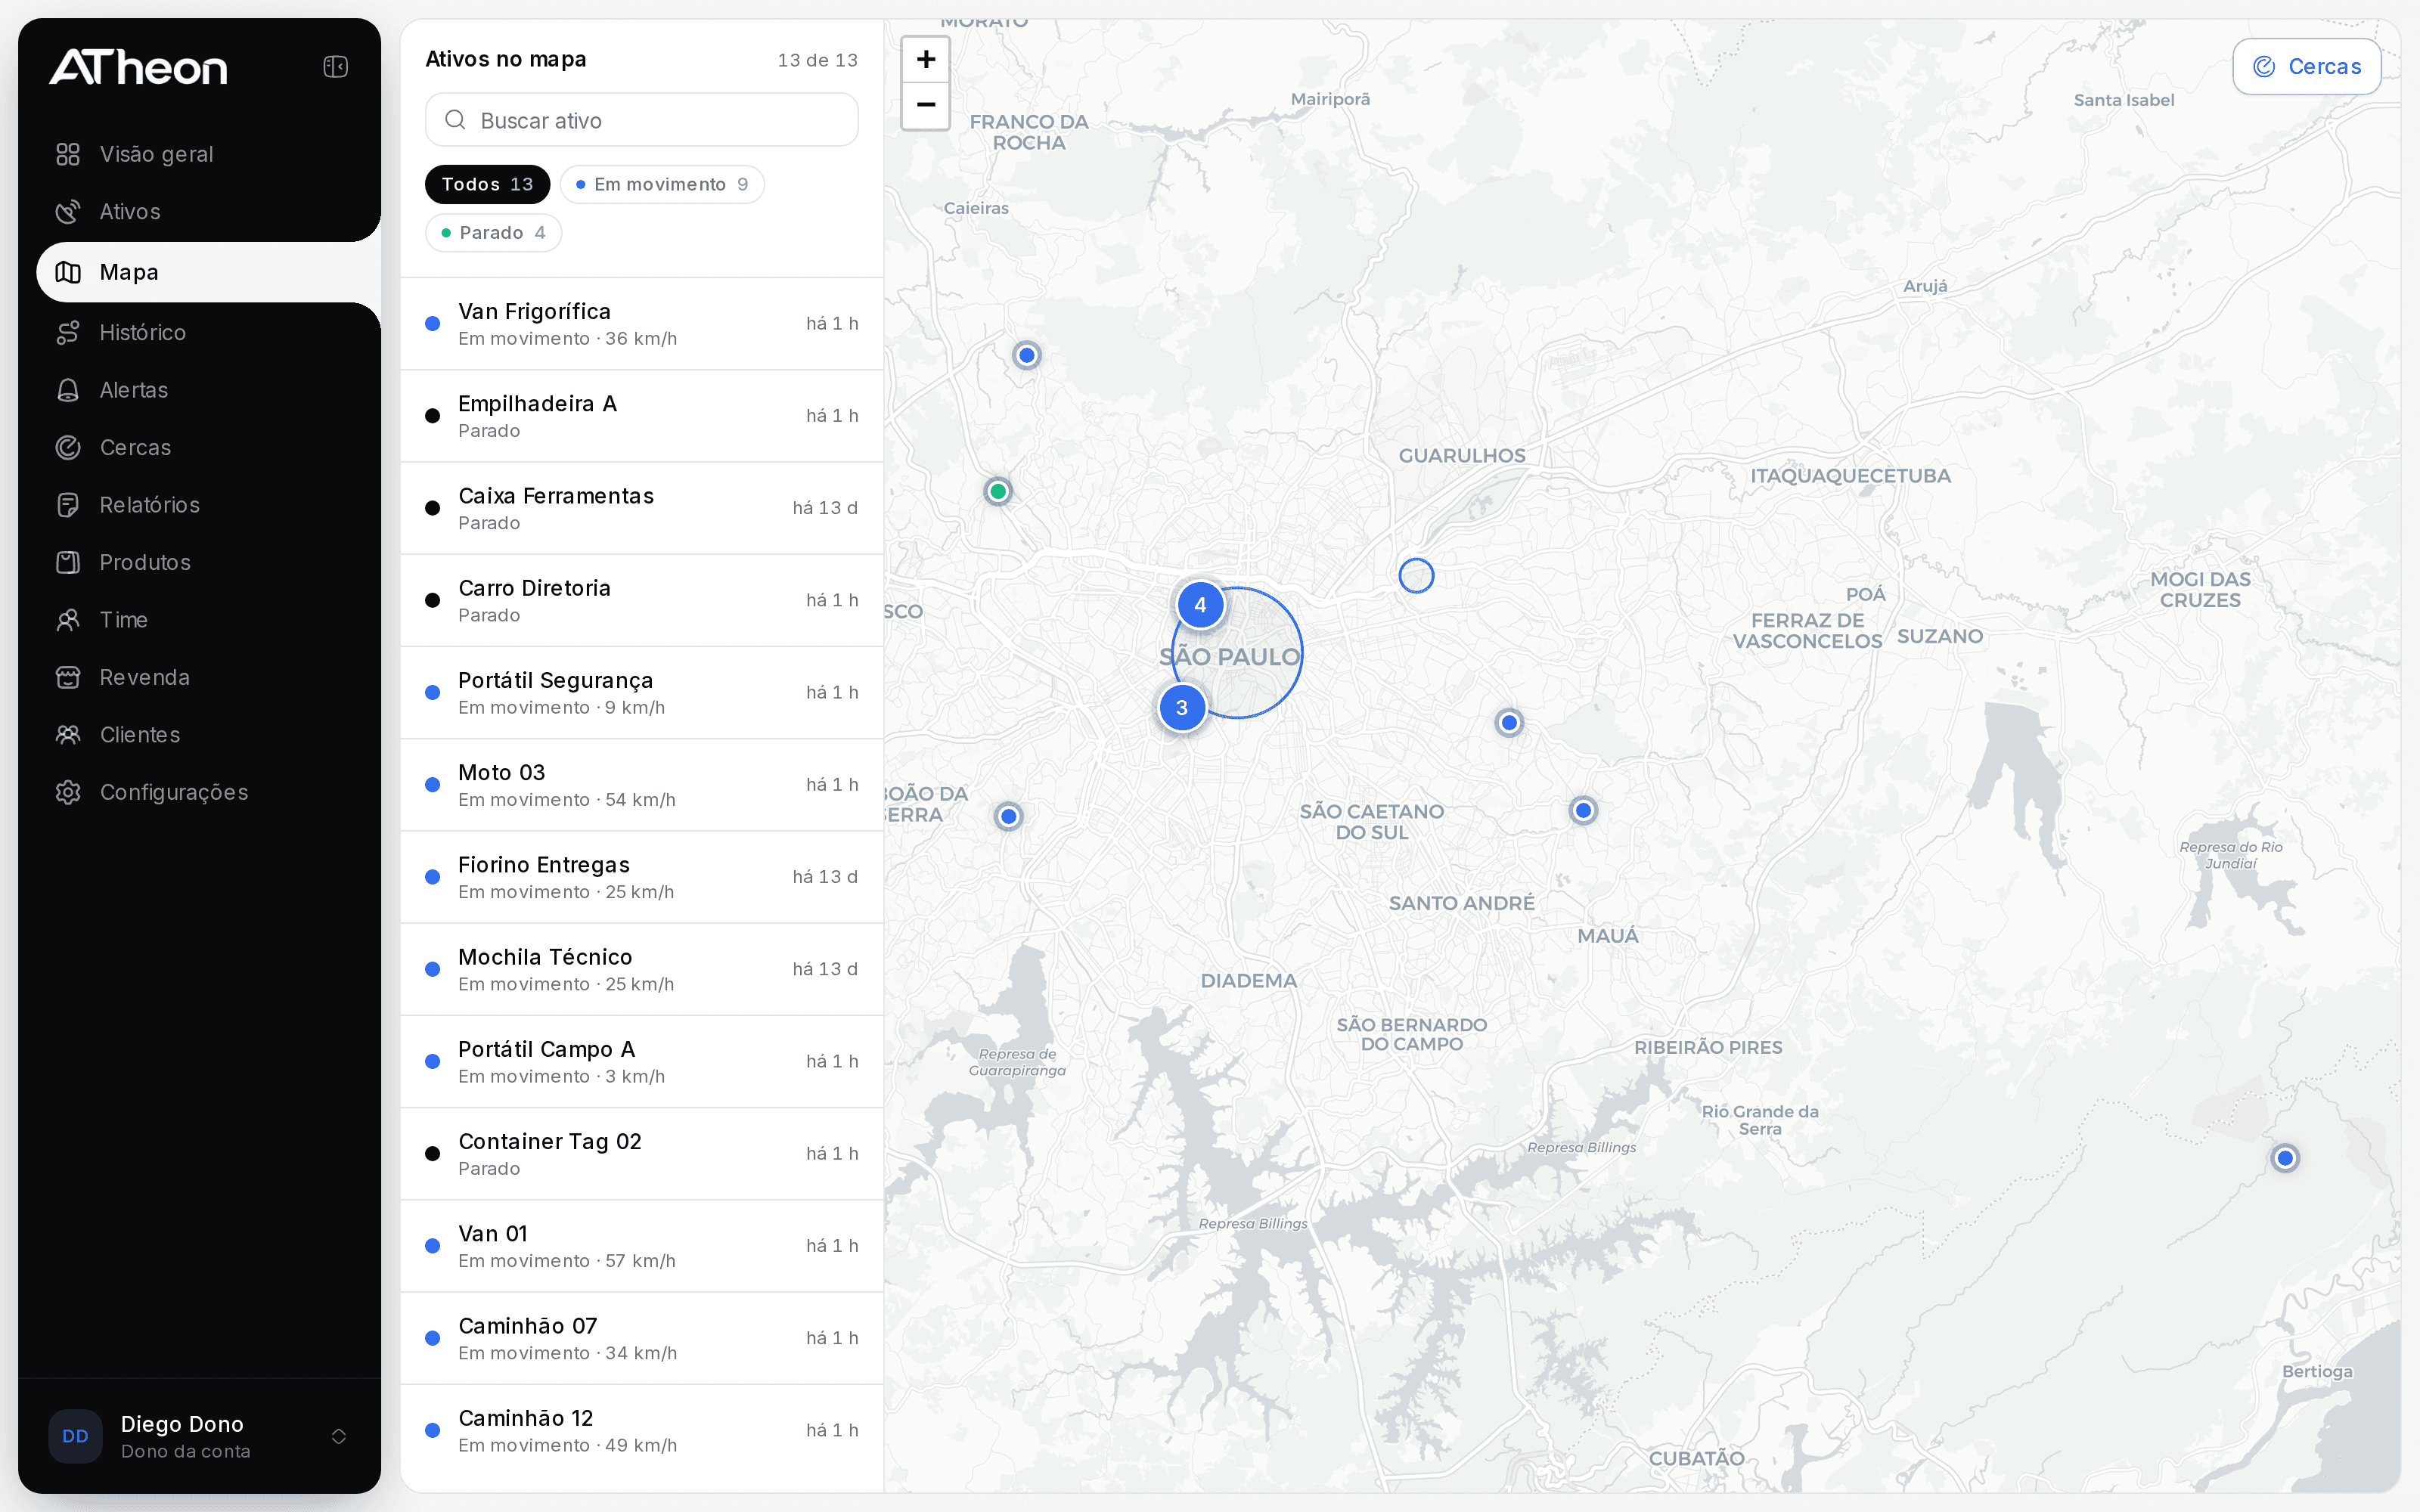Open Configurações page in sidebar

tap(208, 793)
